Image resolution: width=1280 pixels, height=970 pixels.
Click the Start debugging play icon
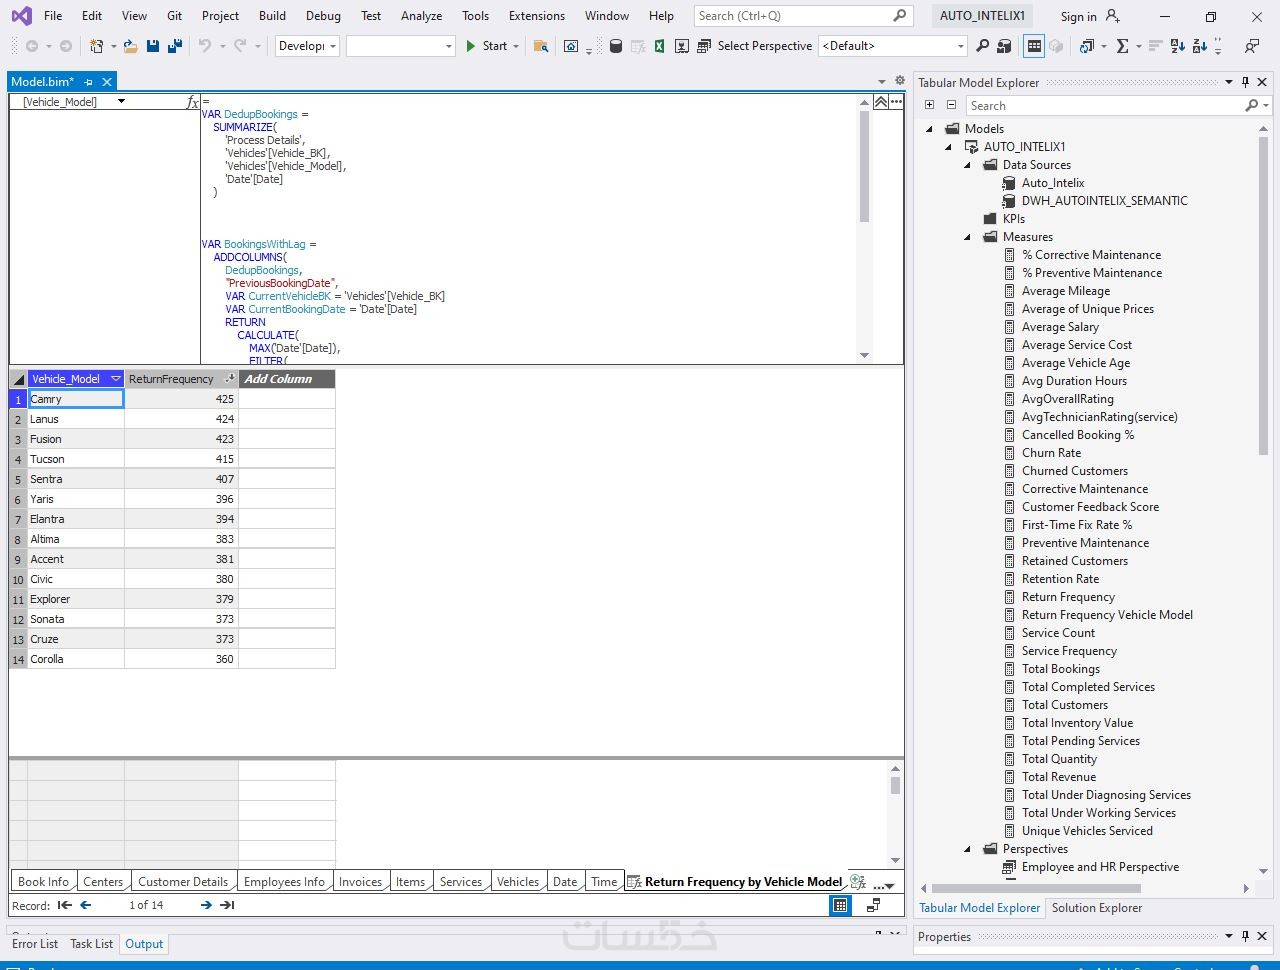pos(470,46)
